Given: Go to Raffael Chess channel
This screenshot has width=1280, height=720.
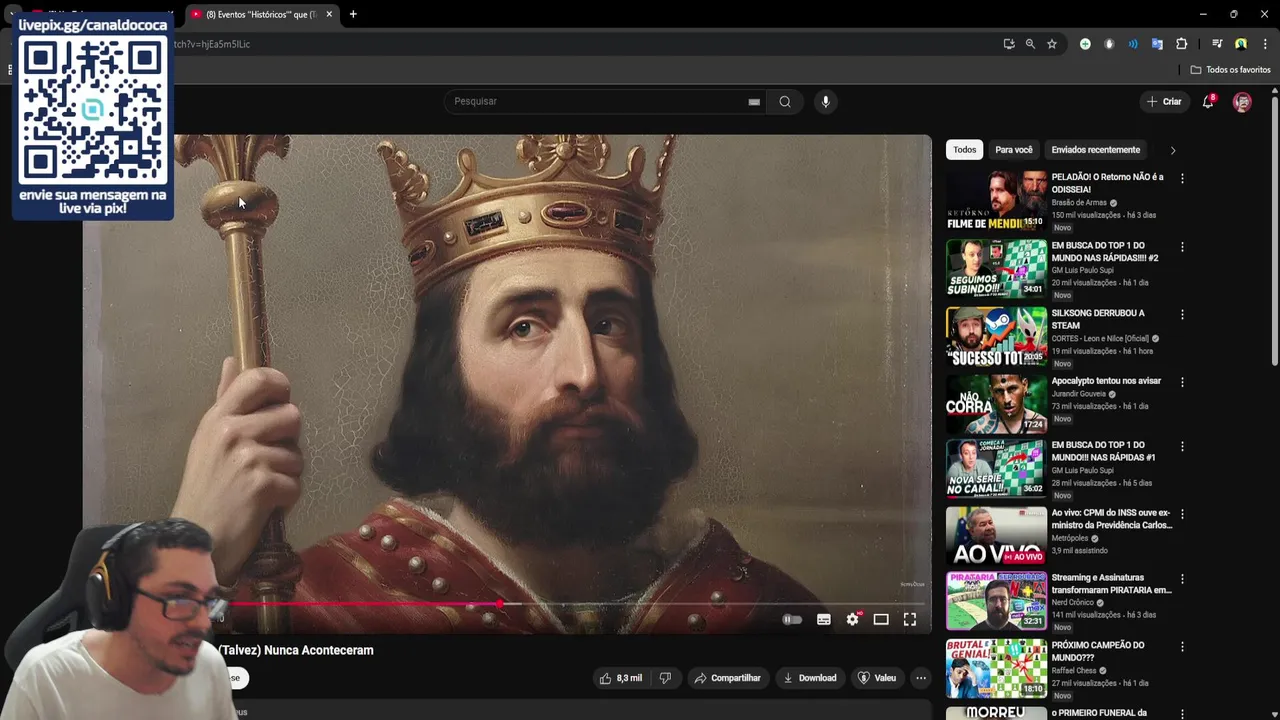Looking at the screenshot, I should pyautogui.click(x=1075, y=671).
